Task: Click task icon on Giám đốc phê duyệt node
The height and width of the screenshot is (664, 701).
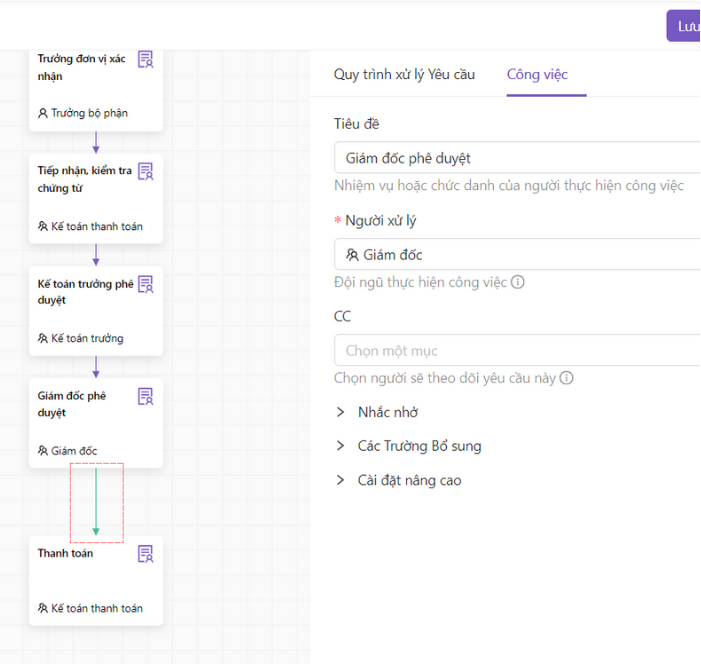Action: coord(146,397)
